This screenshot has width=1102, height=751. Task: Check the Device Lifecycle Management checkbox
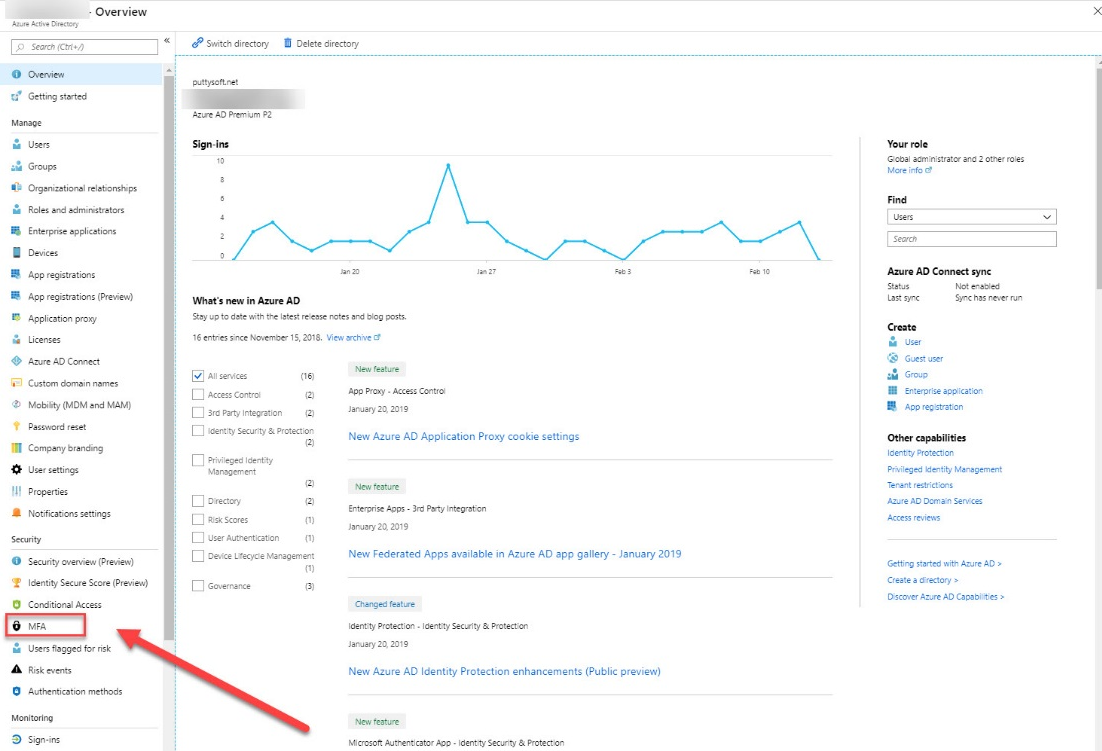tap(198, 556)
